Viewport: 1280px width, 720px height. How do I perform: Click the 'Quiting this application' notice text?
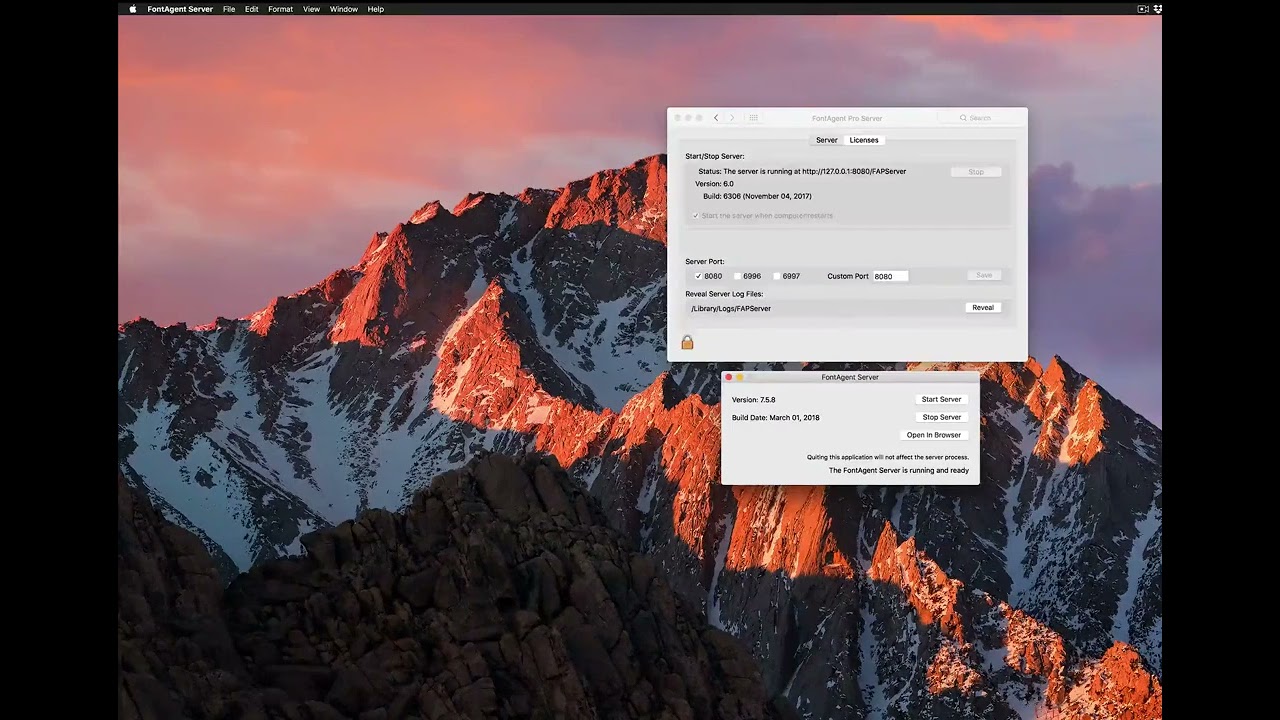pos(888,457)
